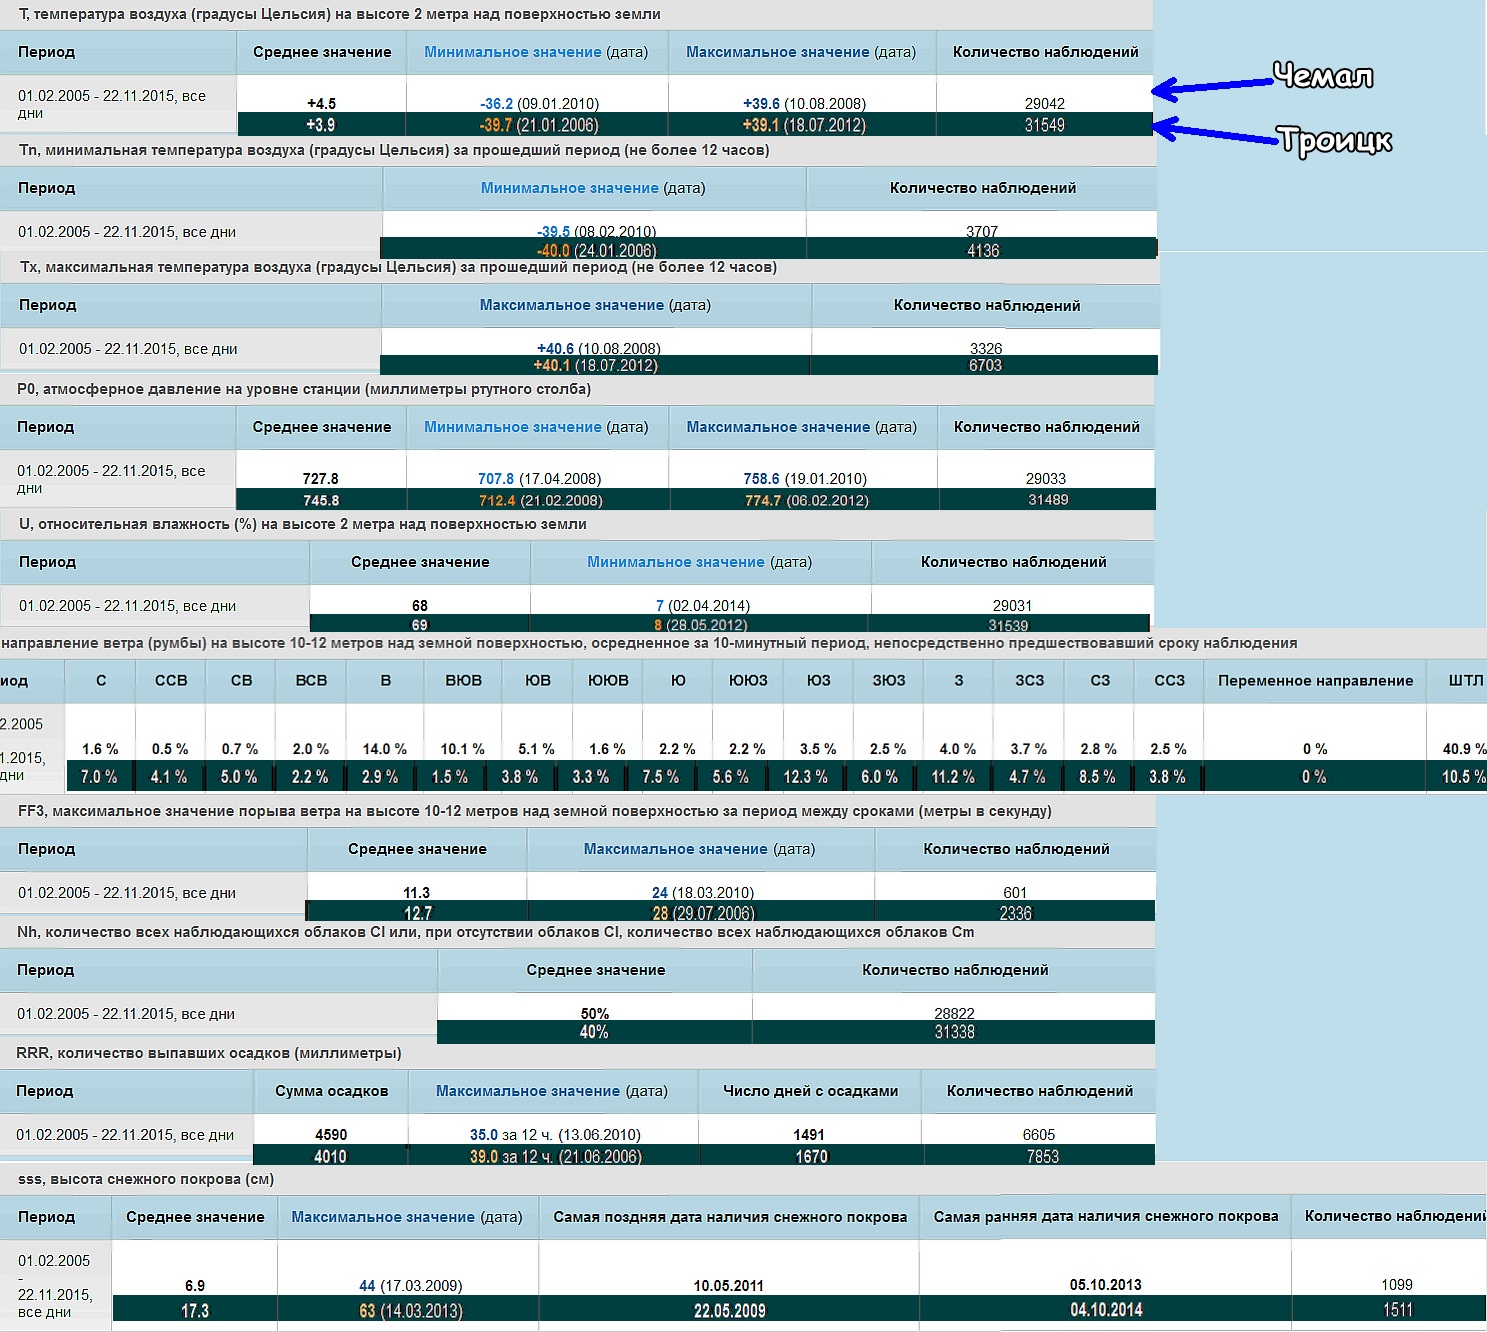This screenshot has height=1332, width=1487.
Task: Click the 774.7 maximum pressure value
Action: tap(763, 501)
